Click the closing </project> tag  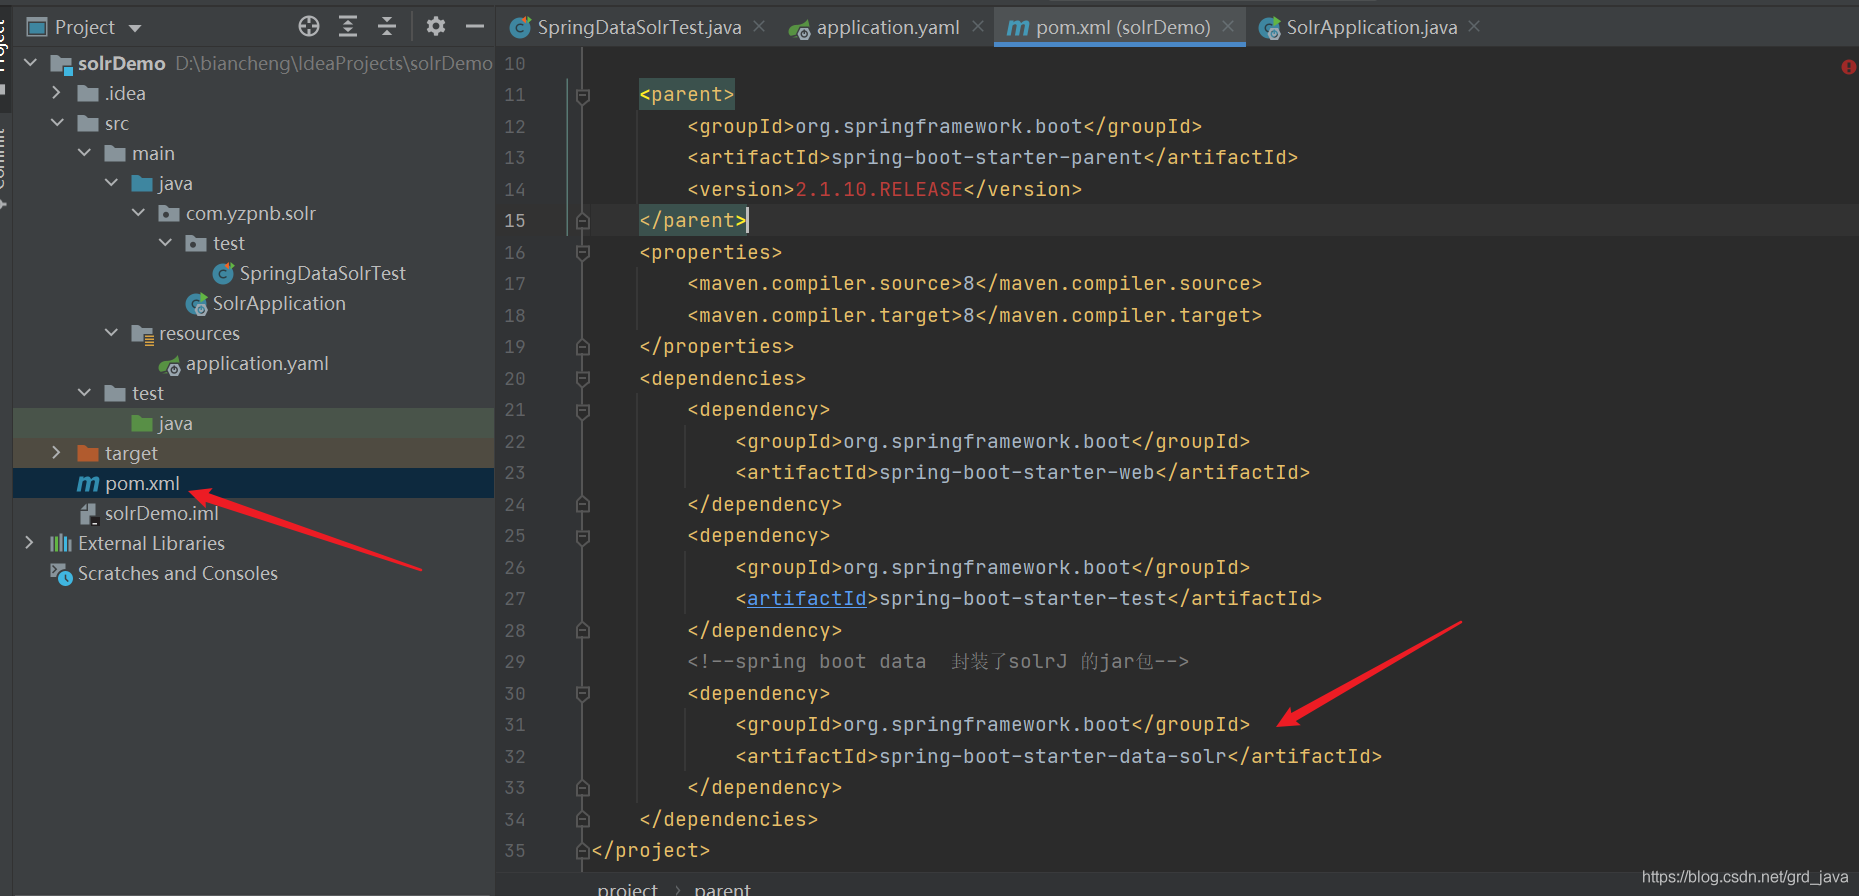(x=651, y=851)
